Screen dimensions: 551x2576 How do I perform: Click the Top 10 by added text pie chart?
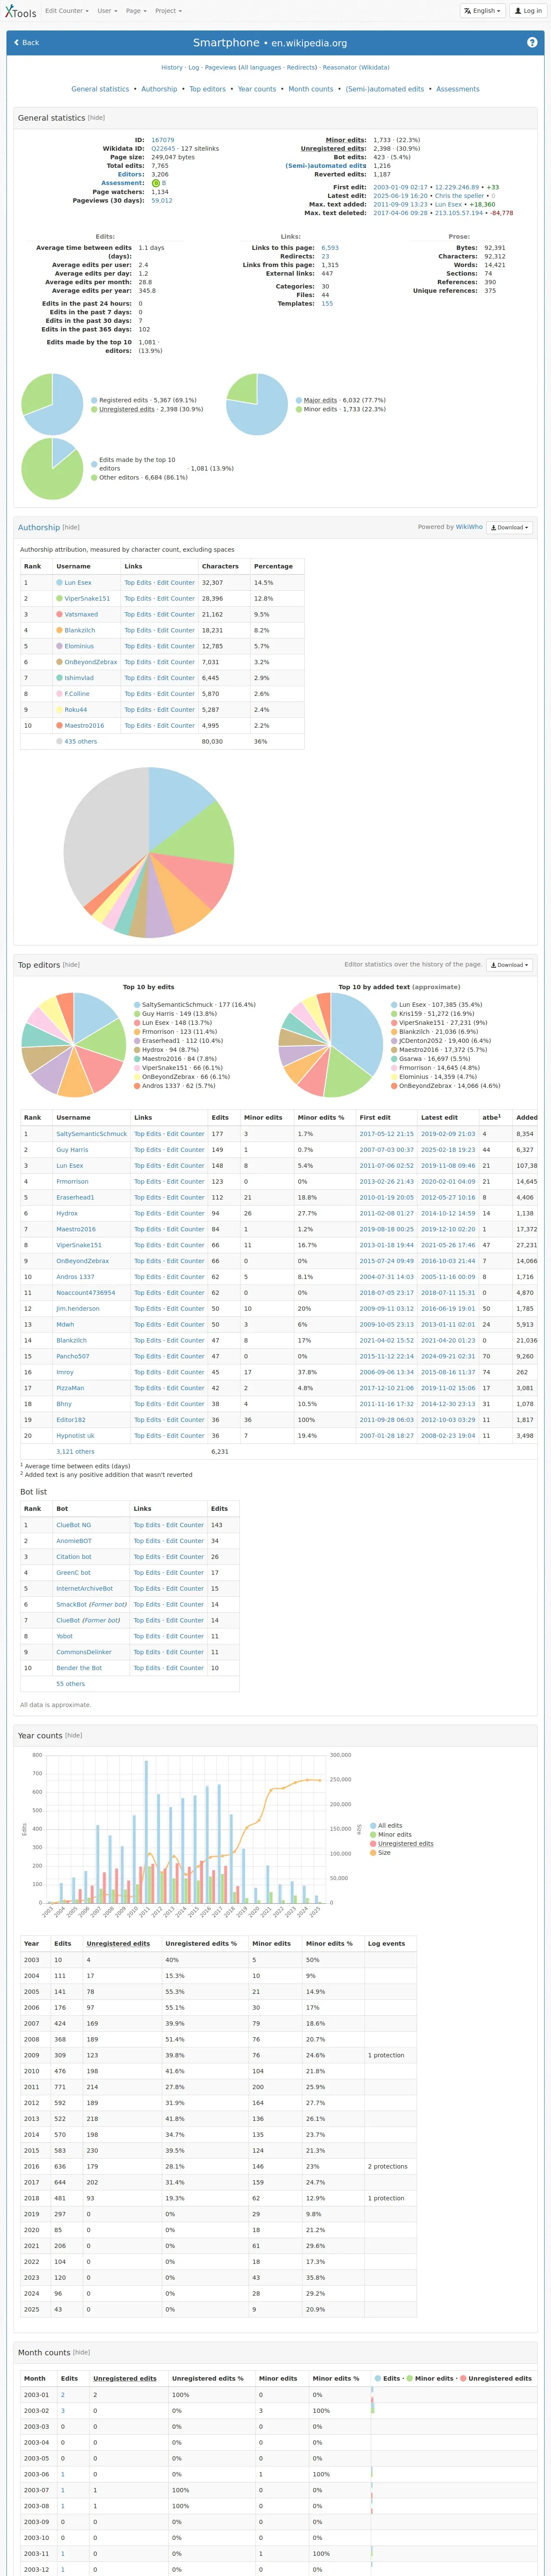click(330, 1044)
